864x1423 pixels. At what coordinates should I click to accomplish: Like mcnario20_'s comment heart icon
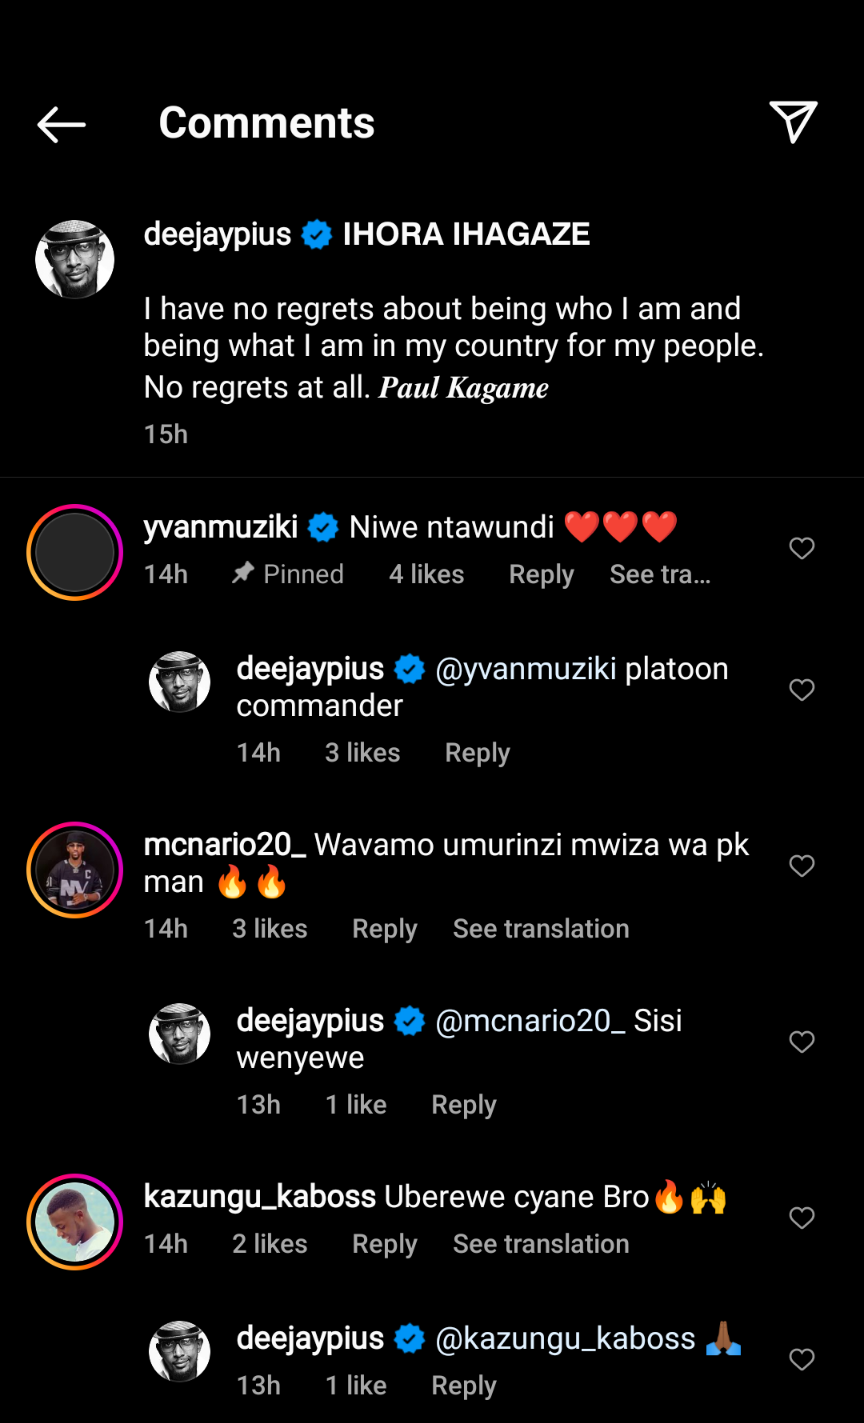click(802, 866)
